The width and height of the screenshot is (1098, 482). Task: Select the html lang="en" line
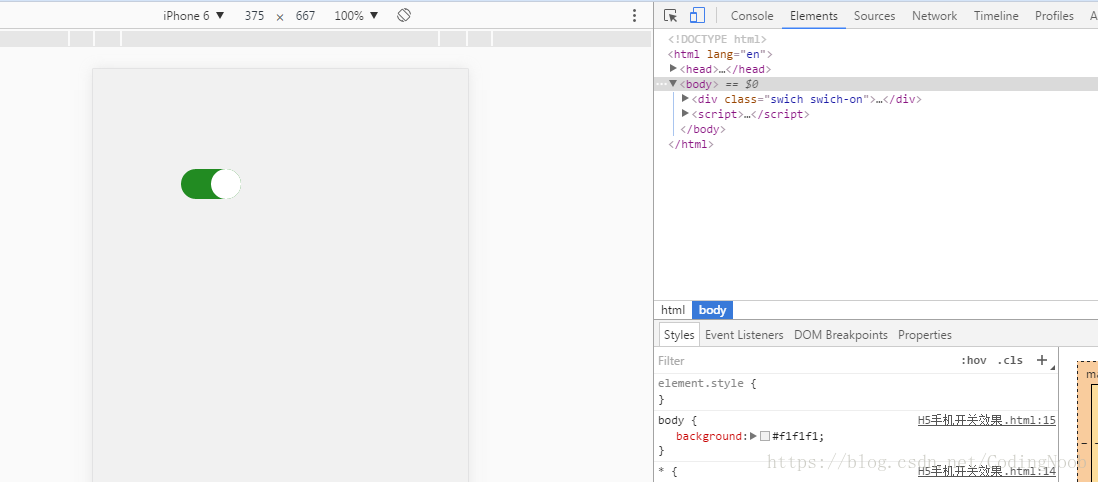(720, 54)
